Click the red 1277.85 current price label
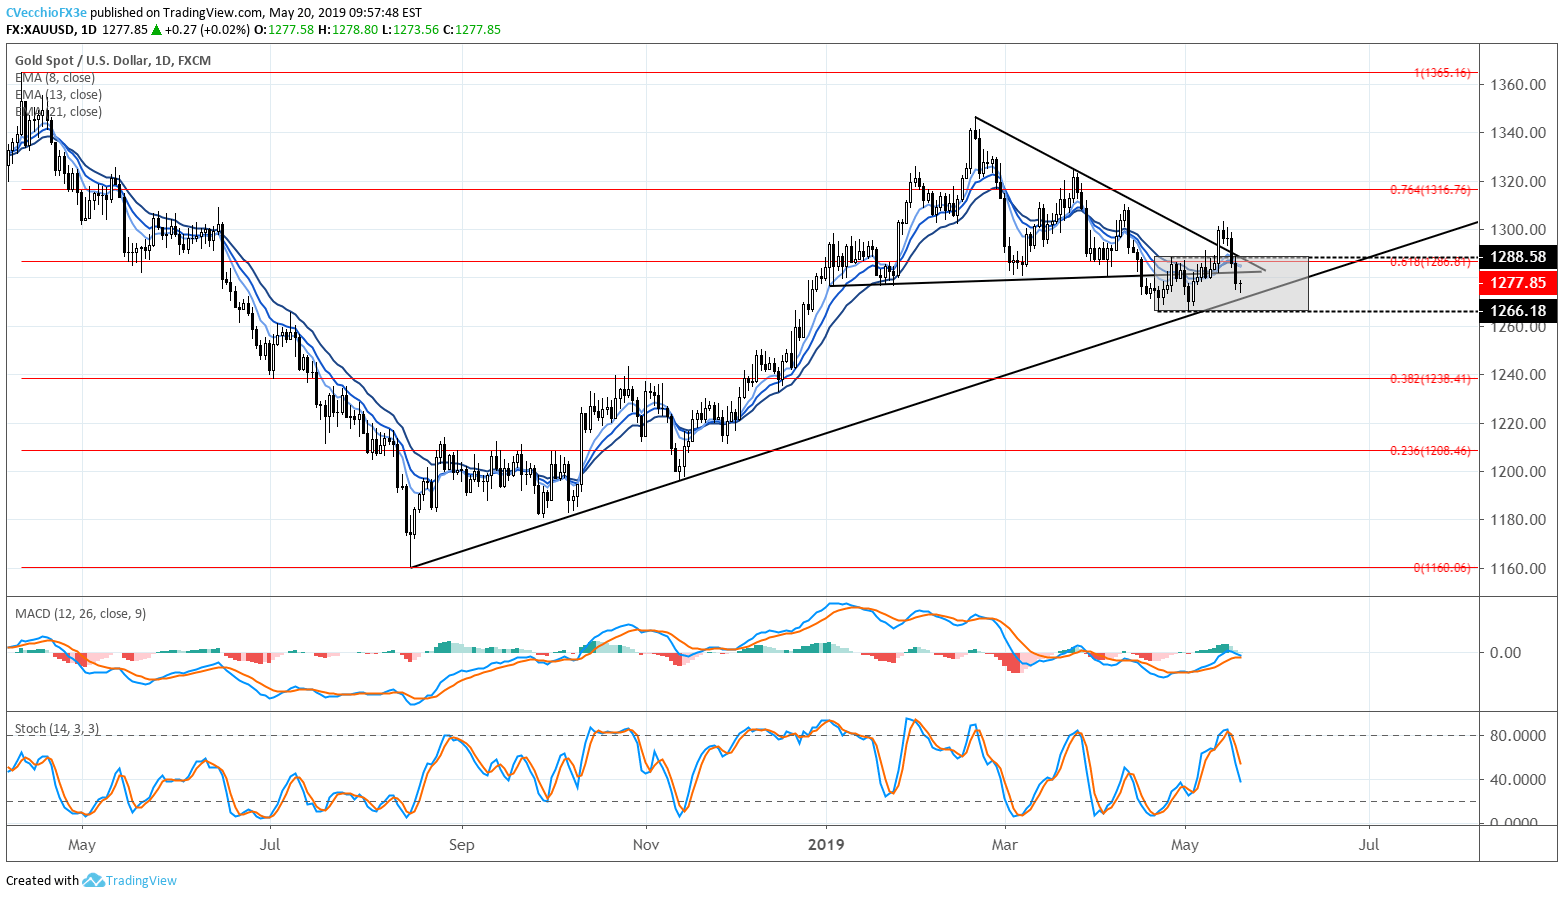1564x898 pixels. [1518, 283]
